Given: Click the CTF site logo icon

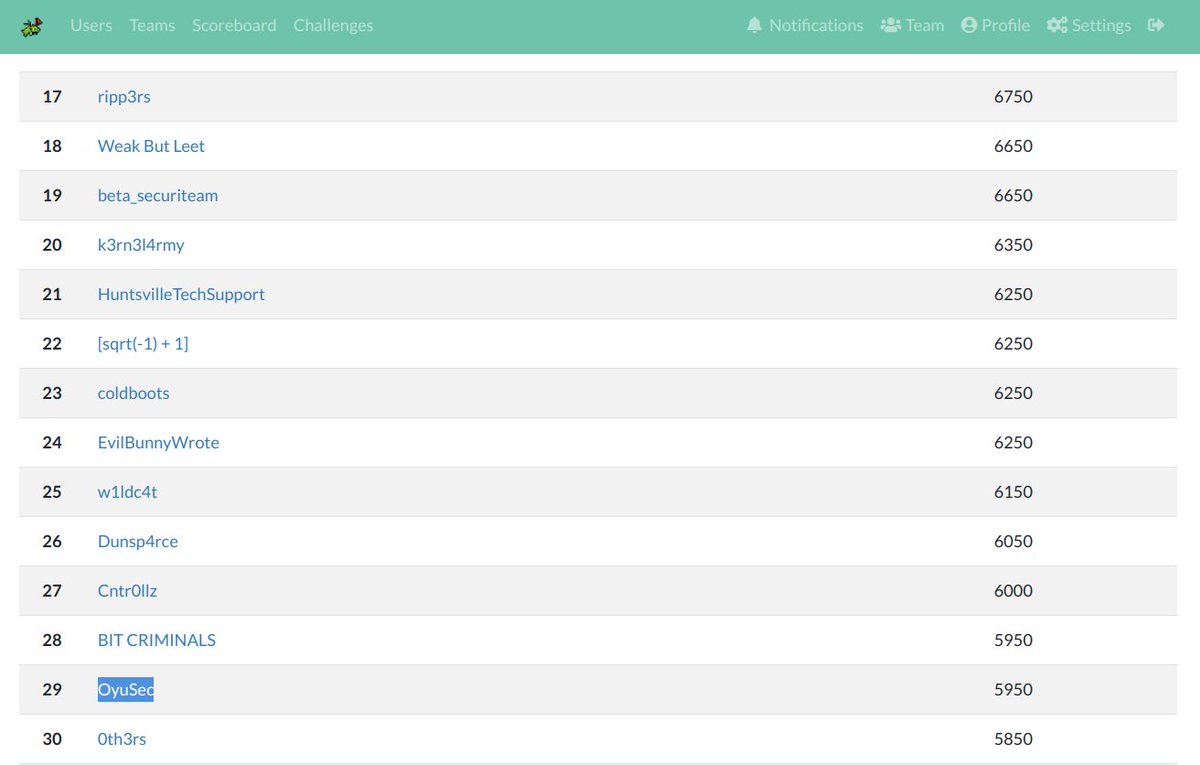Looking at the screenshot, I should 32,26.
